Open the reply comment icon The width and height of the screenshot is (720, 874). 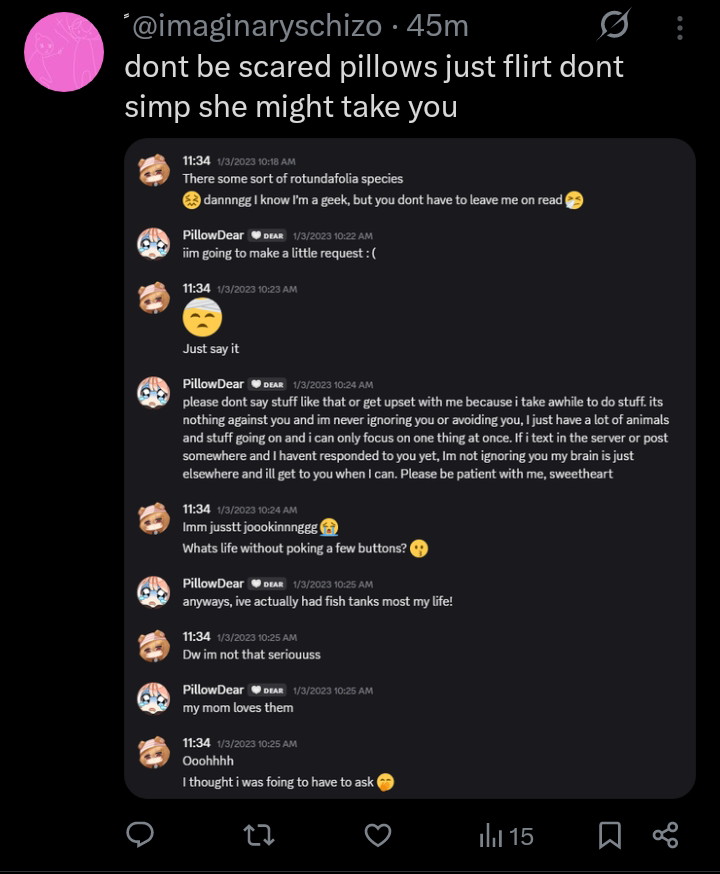[141, 834]
